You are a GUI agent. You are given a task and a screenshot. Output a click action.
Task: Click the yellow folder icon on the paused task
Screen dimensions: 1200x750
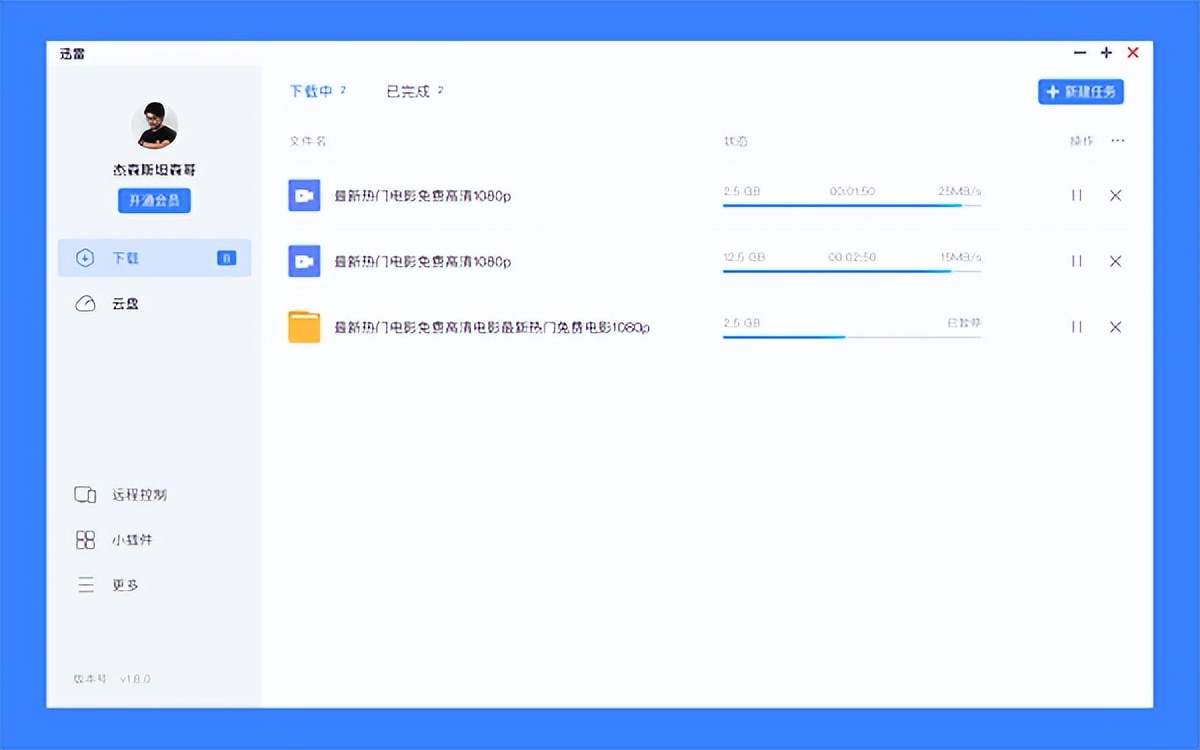point(304,326)
